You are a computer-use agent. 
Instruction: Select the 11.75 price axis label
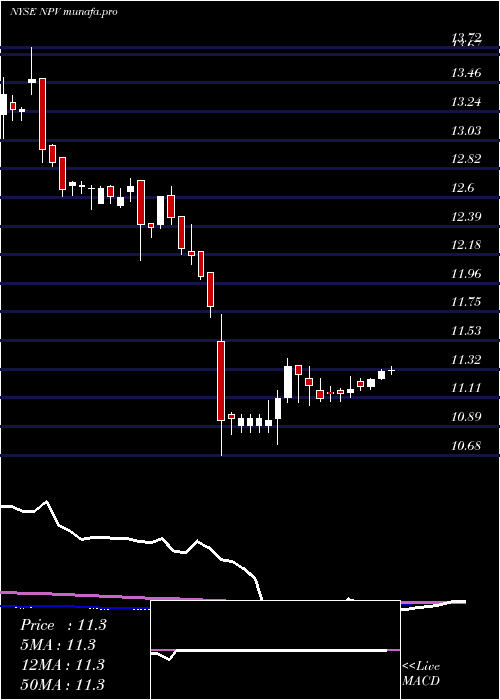coord(466,302)
